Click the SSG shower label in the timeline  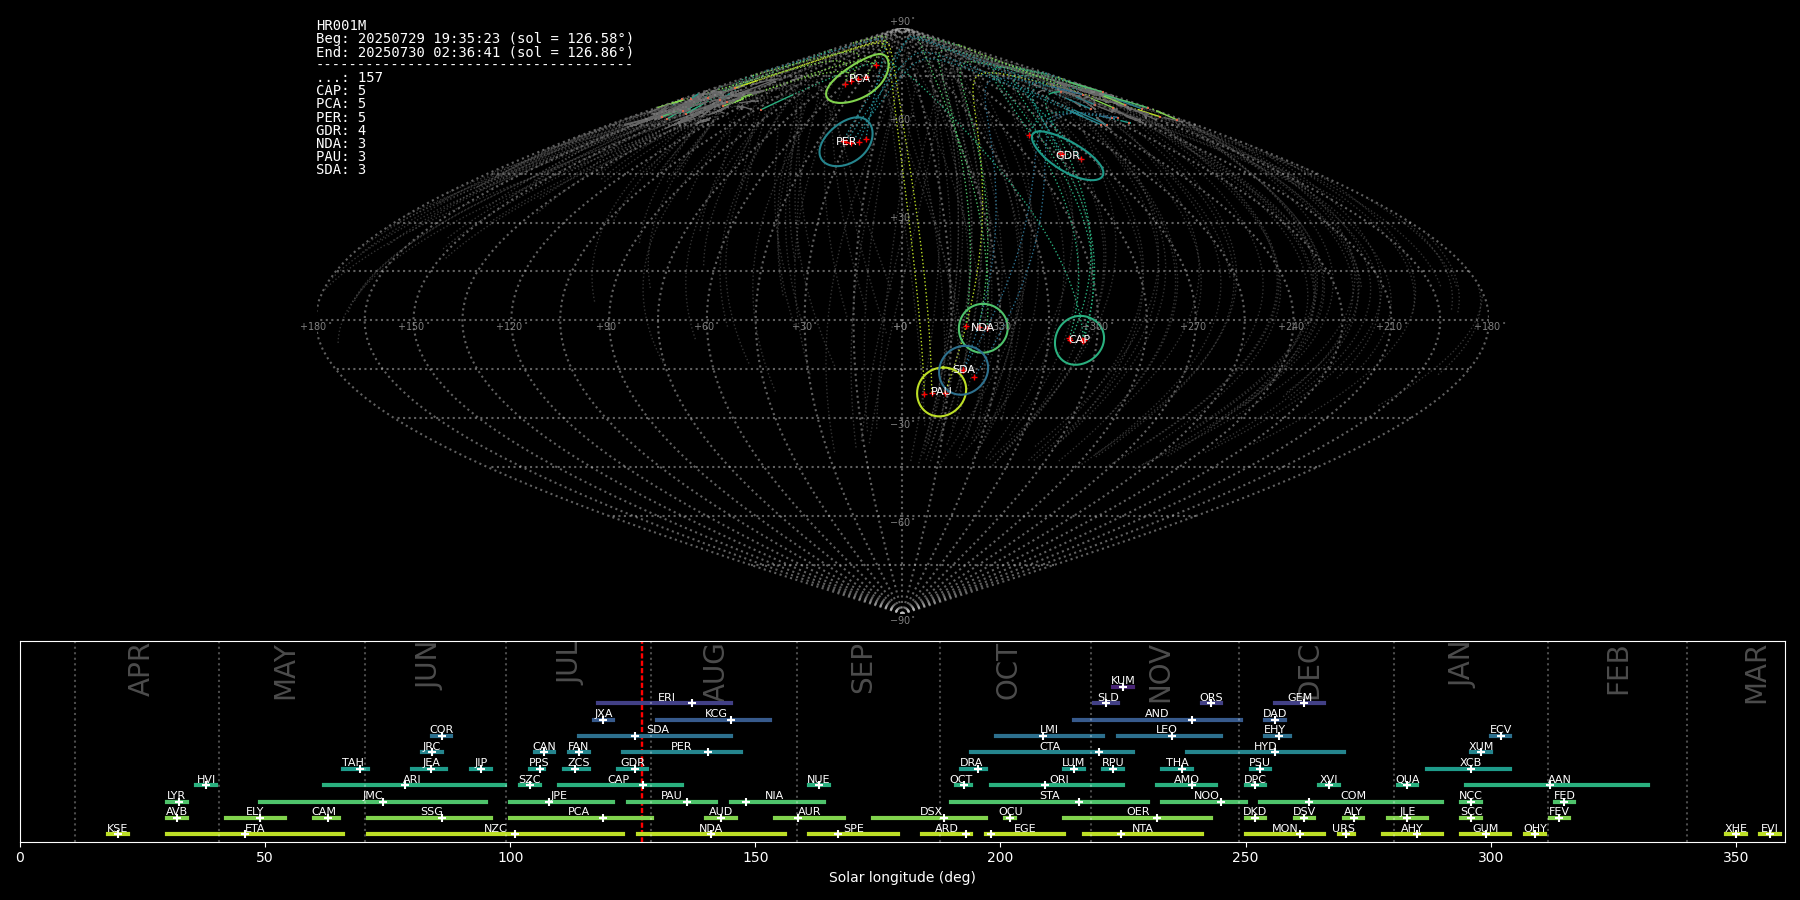(431, 812)
